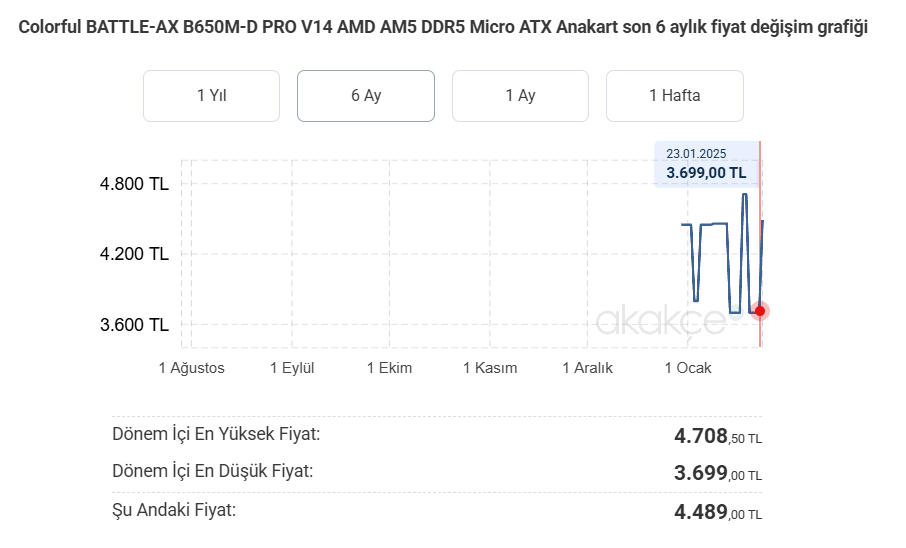This screenshot has height=548, width=906.
Task: Click the 1 Ağustos date label
Action: tap(192, 368)
